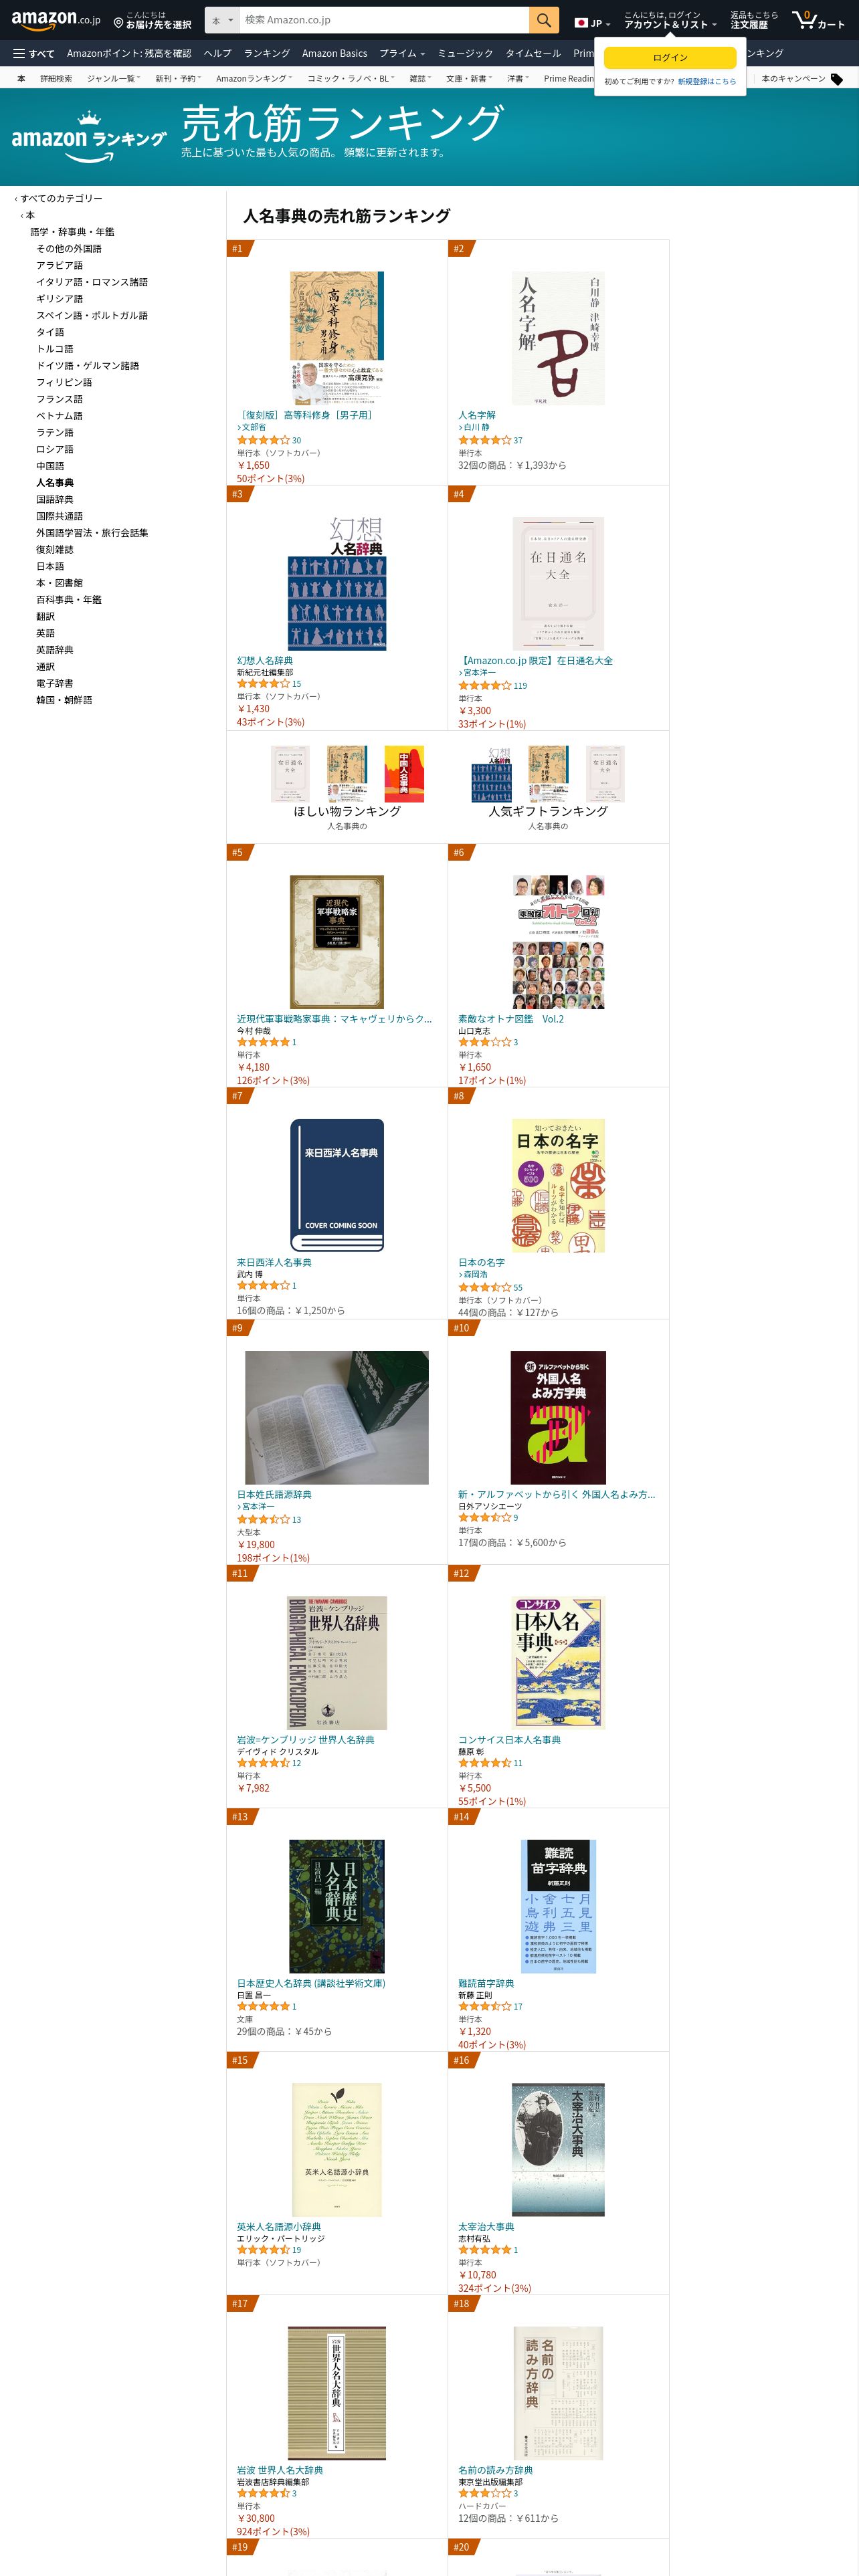859x2576 pixels.
Task: Click the yellow ログイン button
Action: point(670,57)
